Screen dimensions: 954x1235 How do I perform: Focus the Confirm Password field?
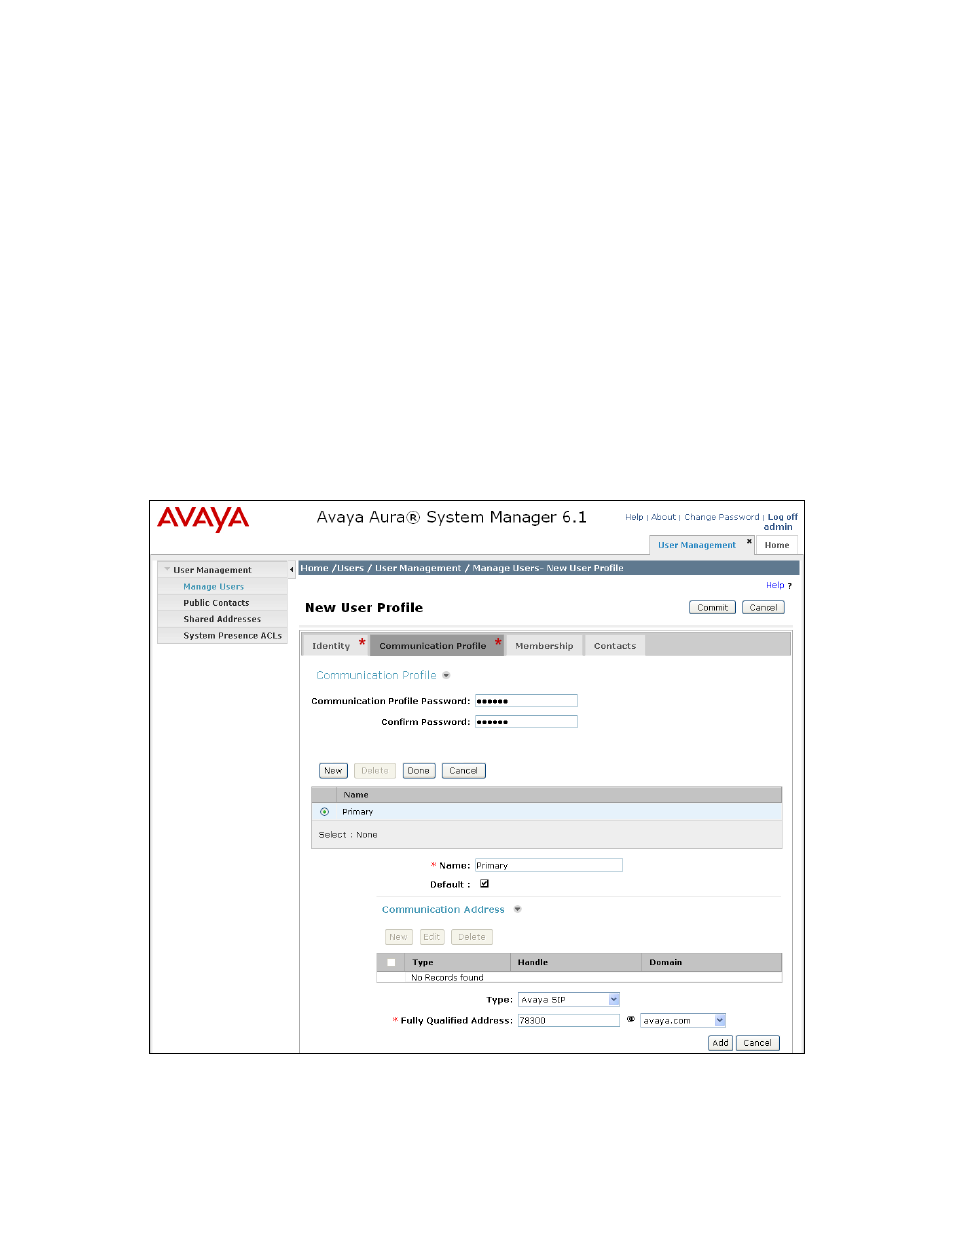point(526,722)
